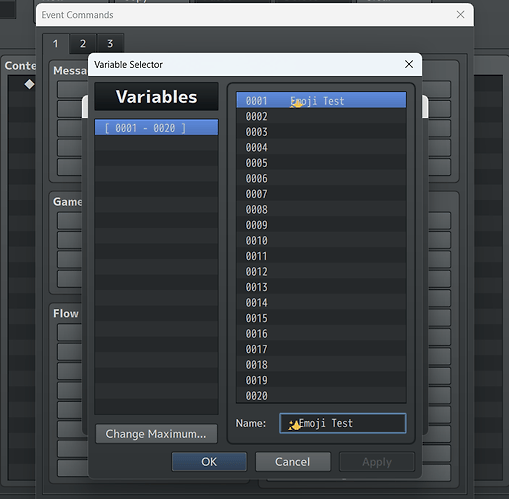Screen dimensions: 509x499
Task: Select variable row 0010
Action: click(321, 240)
